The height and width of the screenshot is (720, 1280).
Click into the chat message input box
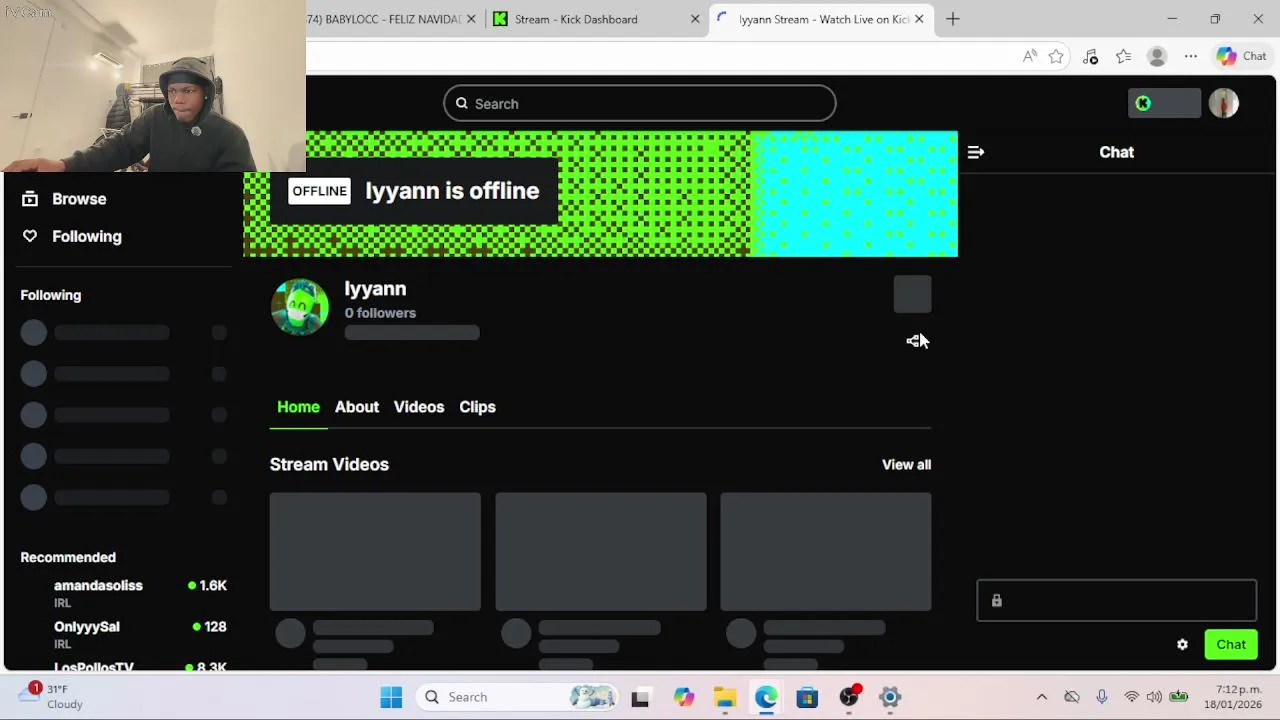pyautogui.click(x=1116, y=600)
